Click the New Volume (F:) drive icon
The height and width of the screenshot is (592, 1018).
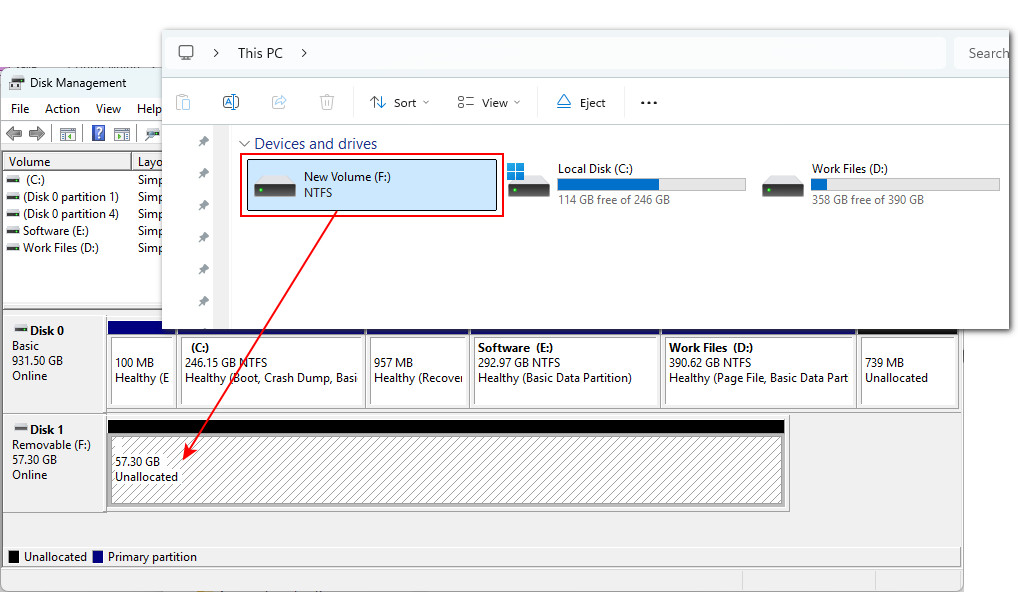[275, 186]
